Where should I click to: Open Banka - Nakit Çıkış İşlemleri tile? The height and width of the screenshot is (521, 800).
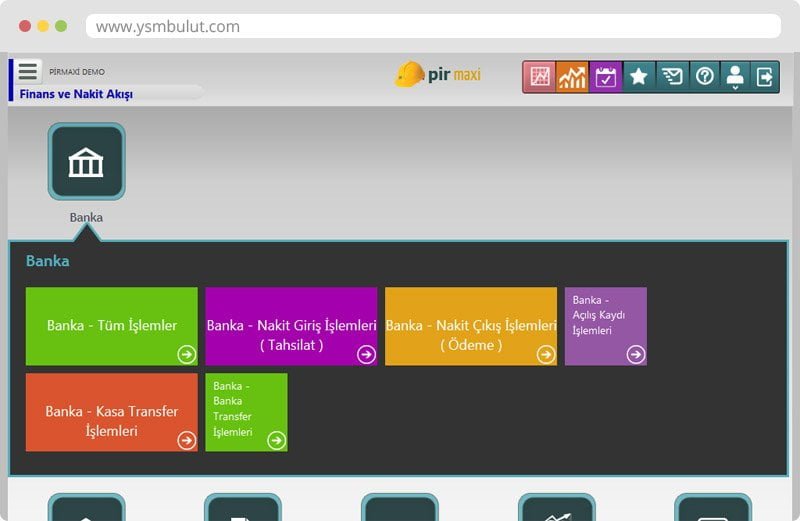tap(470, 326)
